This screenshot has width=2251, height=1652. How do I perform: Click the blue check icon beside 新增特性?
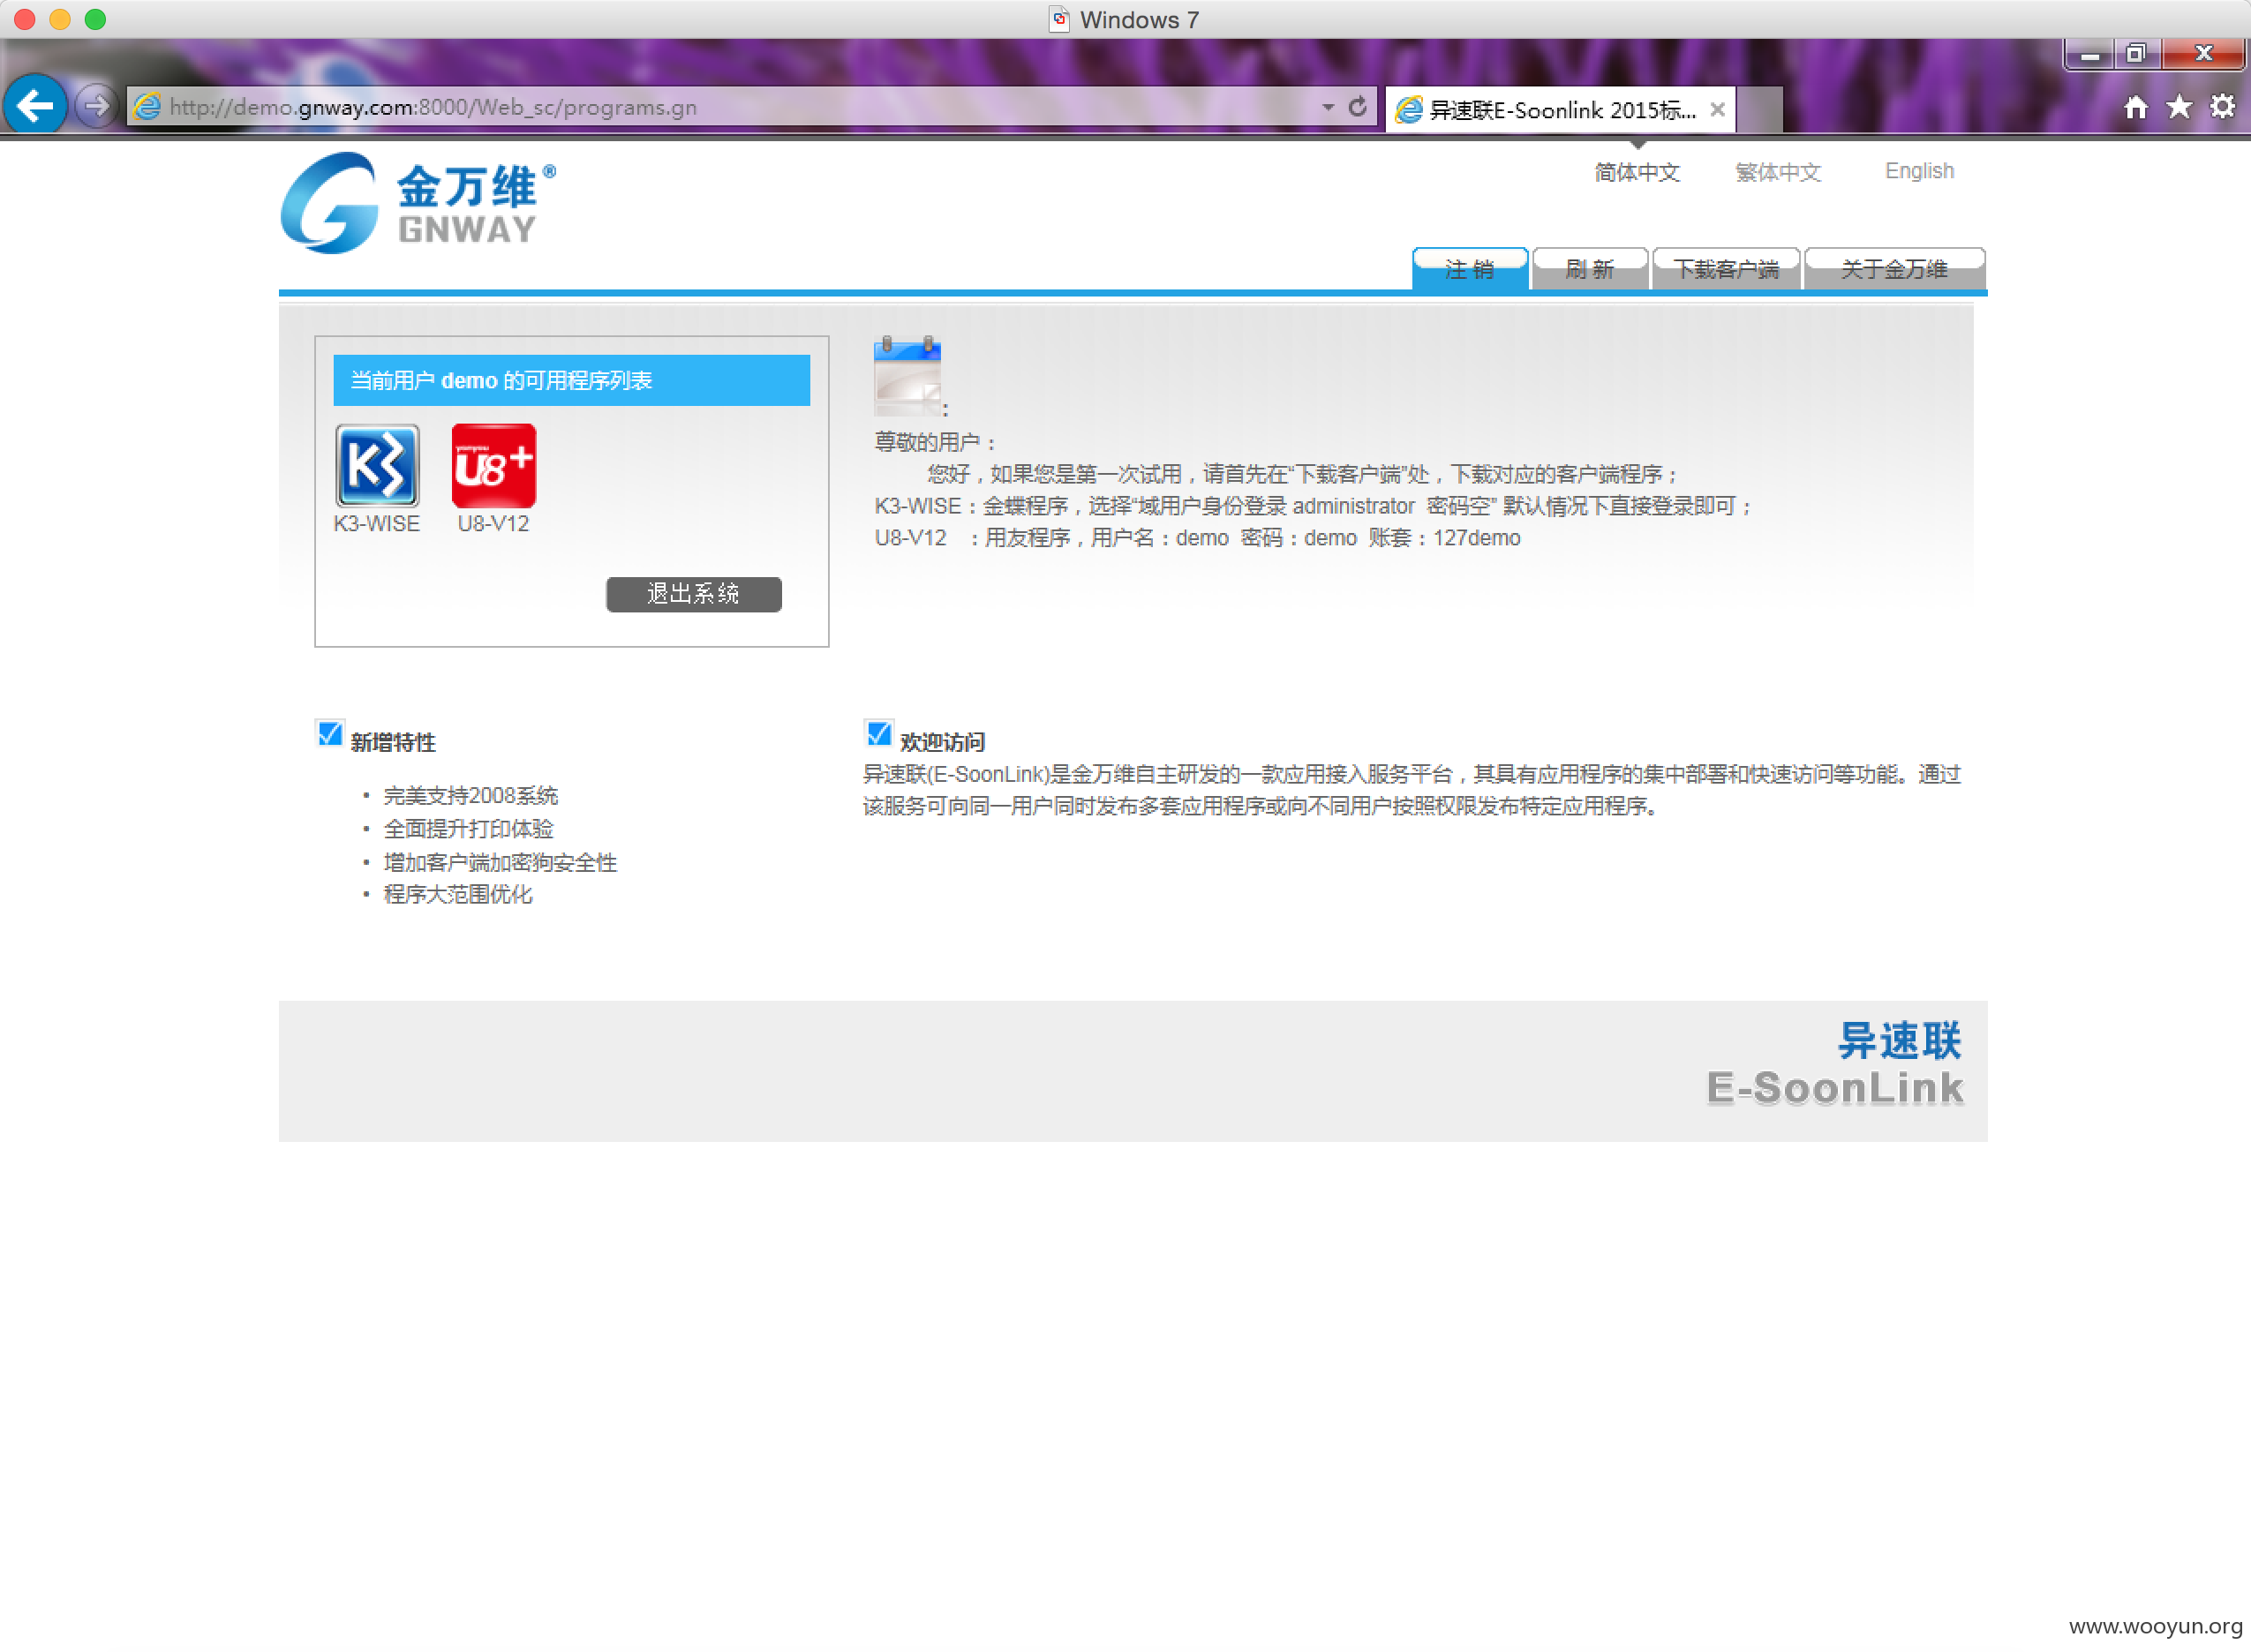(329, 734)
